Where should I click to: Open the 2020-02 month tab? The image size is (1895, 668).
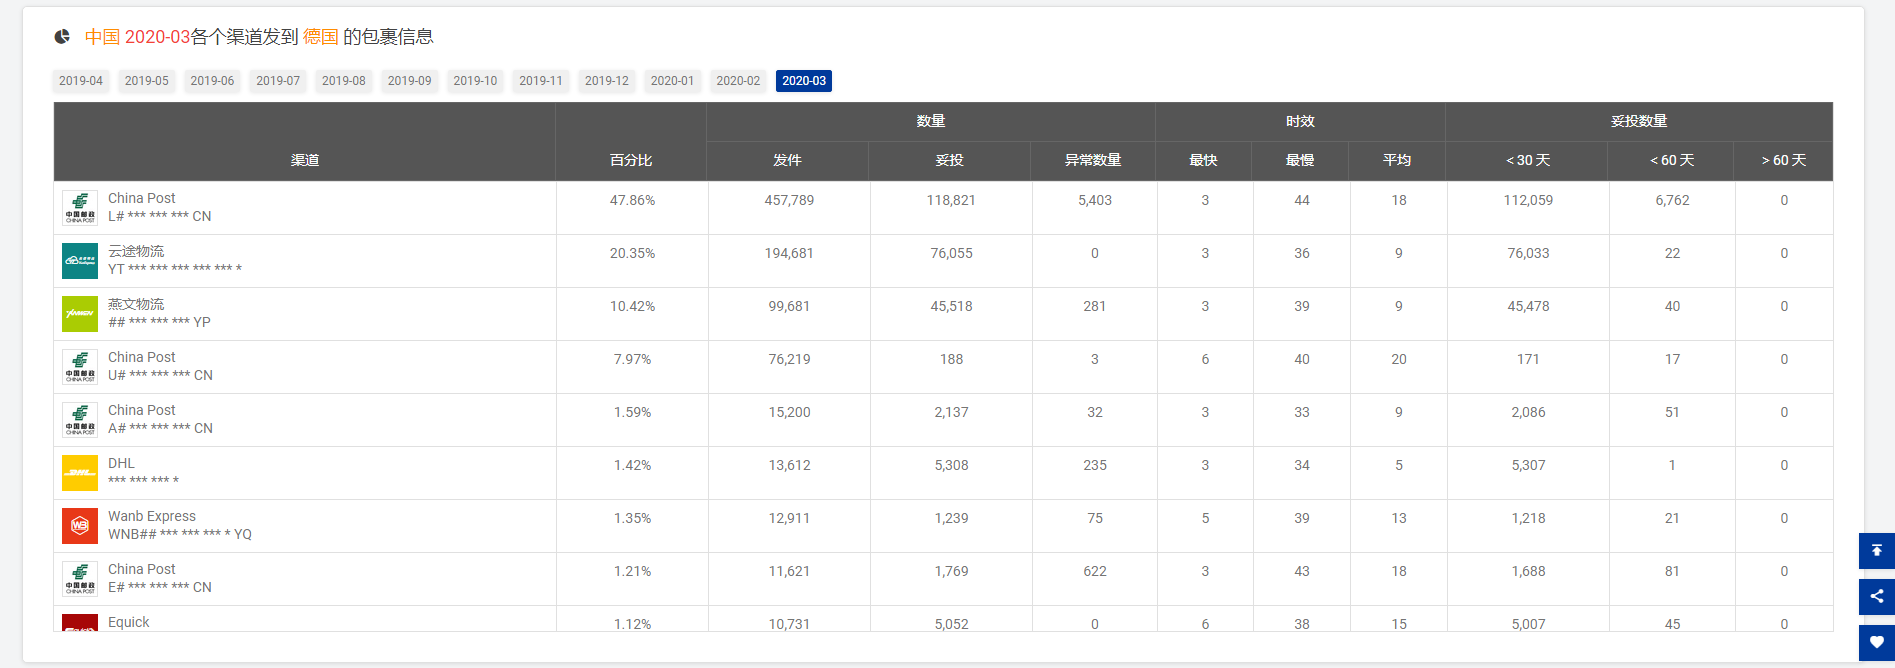coord(738,81)
